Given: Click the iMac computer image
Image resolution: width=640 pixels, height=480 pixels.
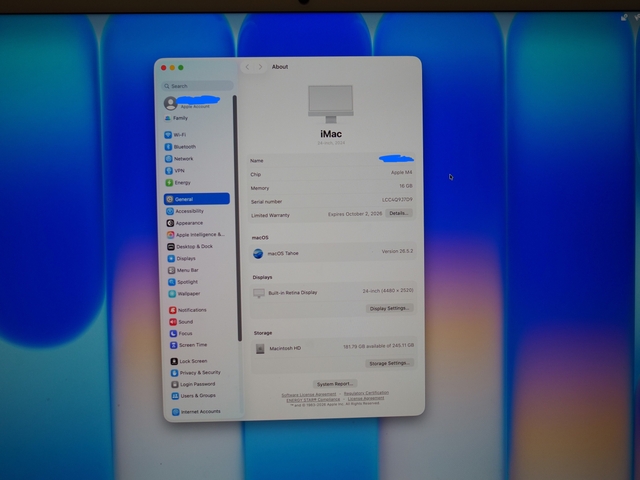Looking at the screenshot, I should pyautogui.click(x=331, y=104).
